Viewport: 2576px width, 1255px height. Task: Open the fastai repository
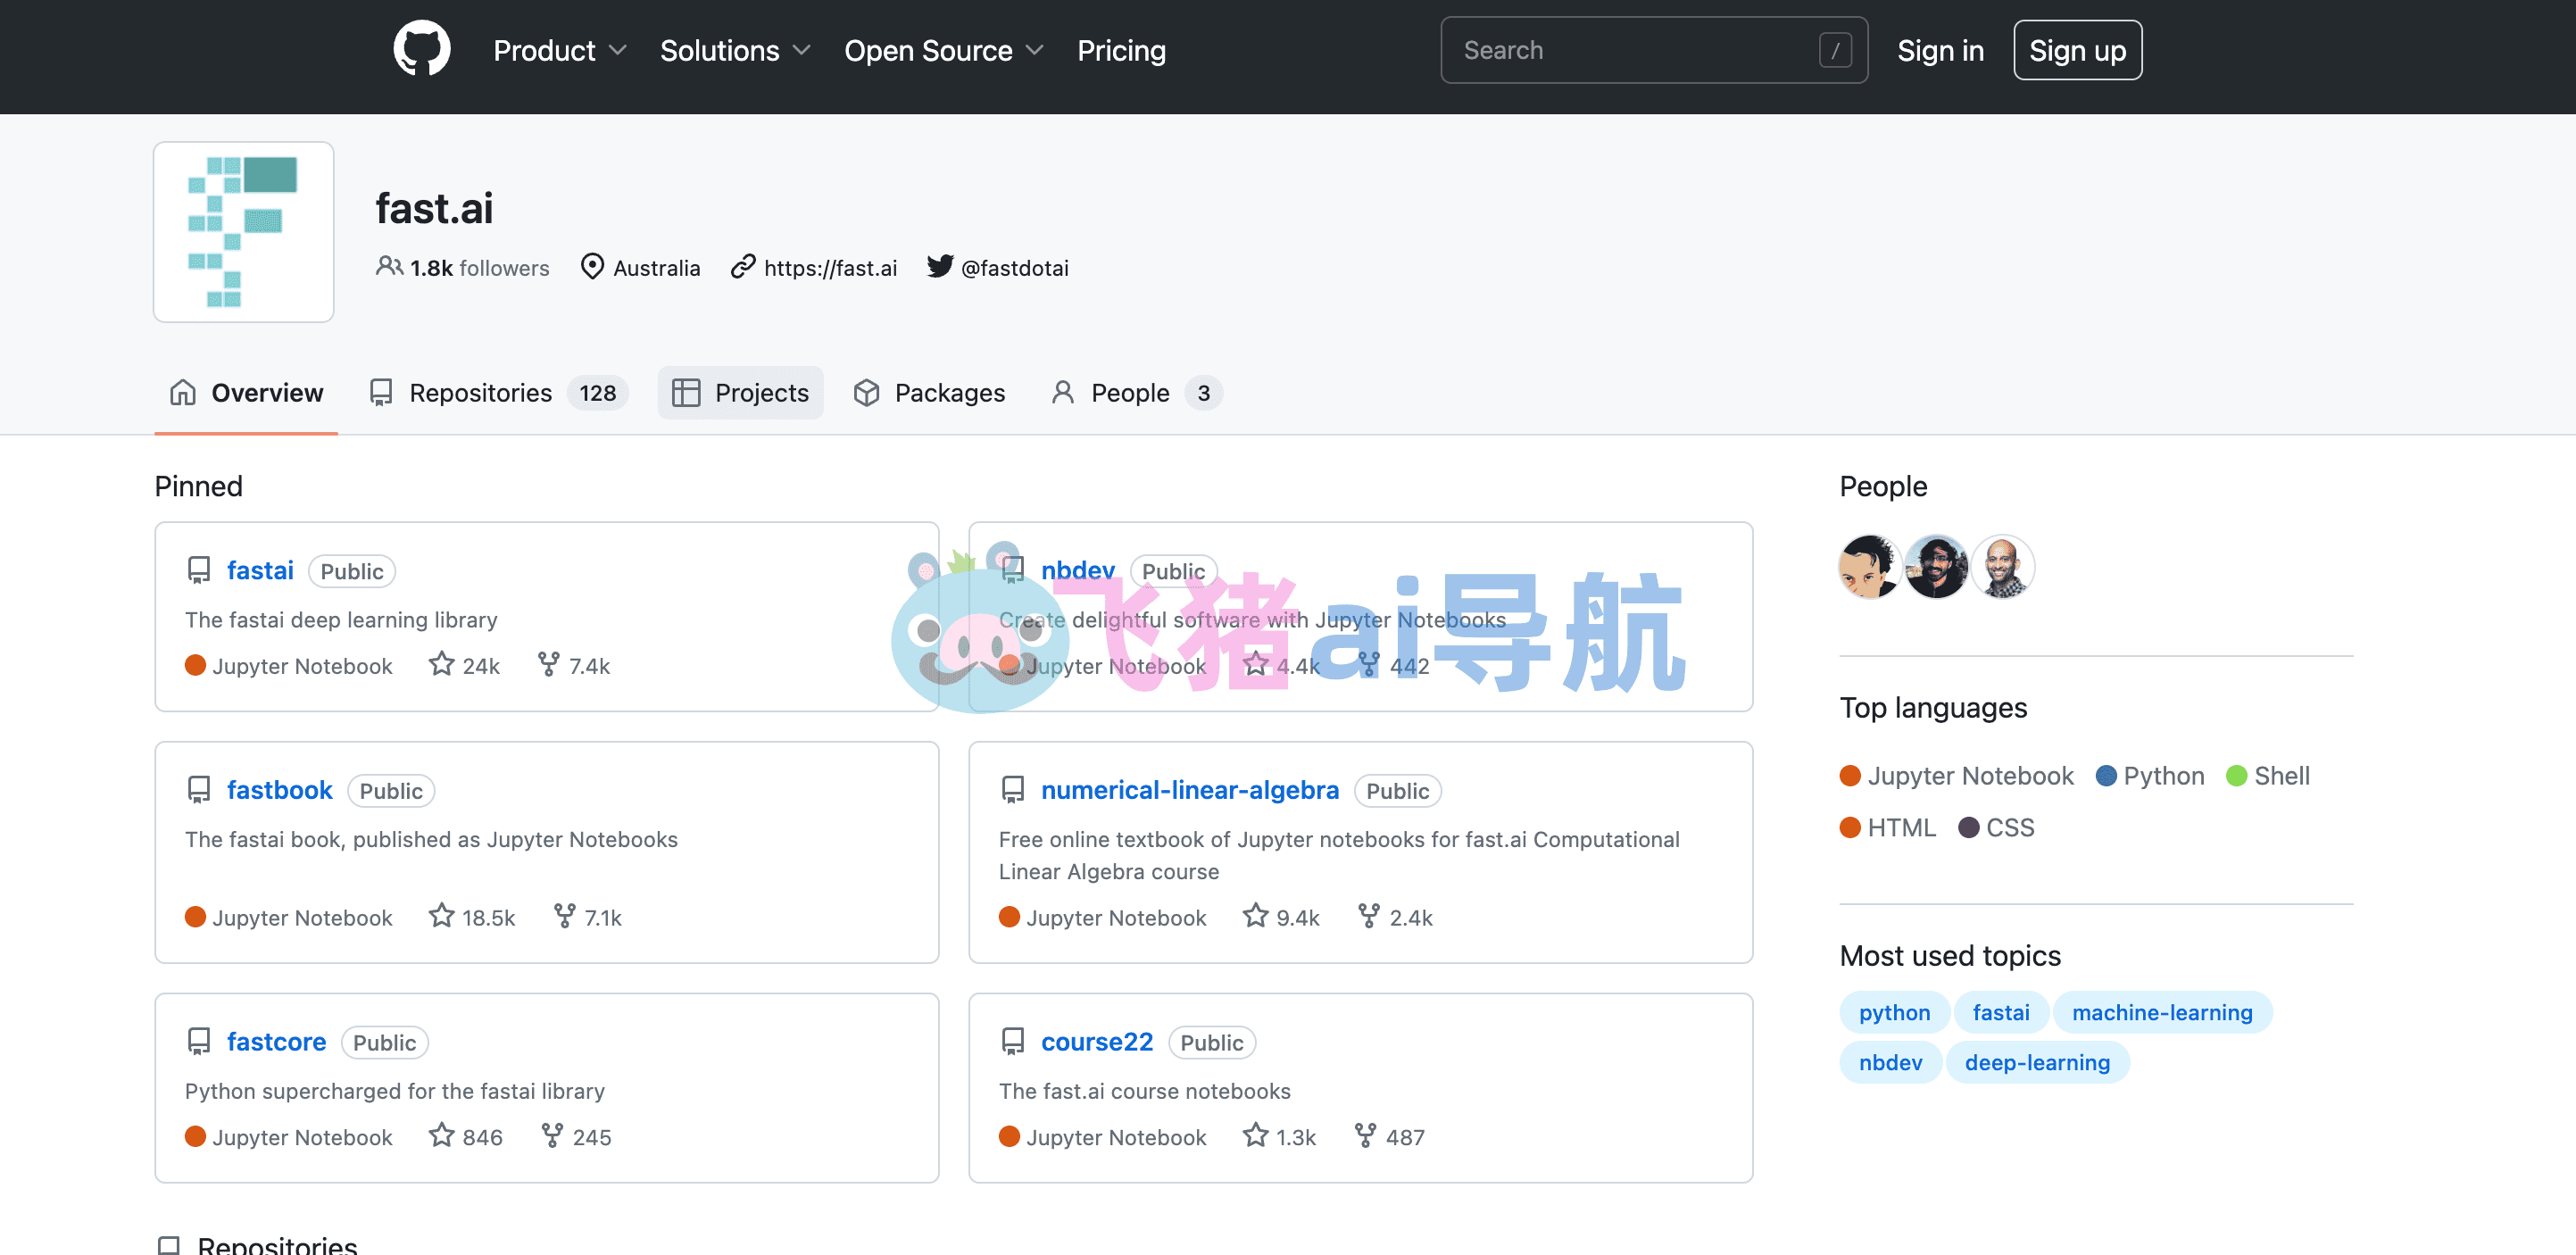260,570
